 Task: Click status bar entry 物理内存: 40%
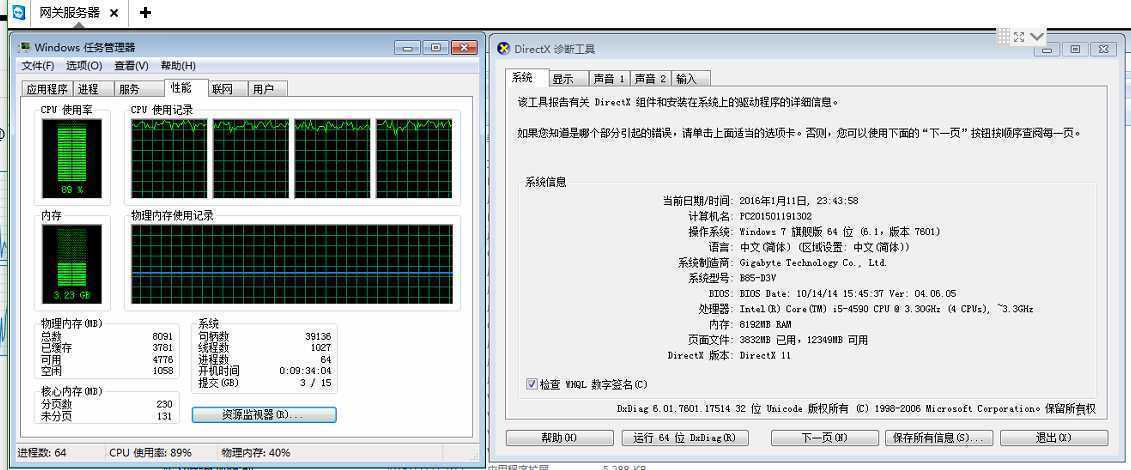(x=256, y=453)
